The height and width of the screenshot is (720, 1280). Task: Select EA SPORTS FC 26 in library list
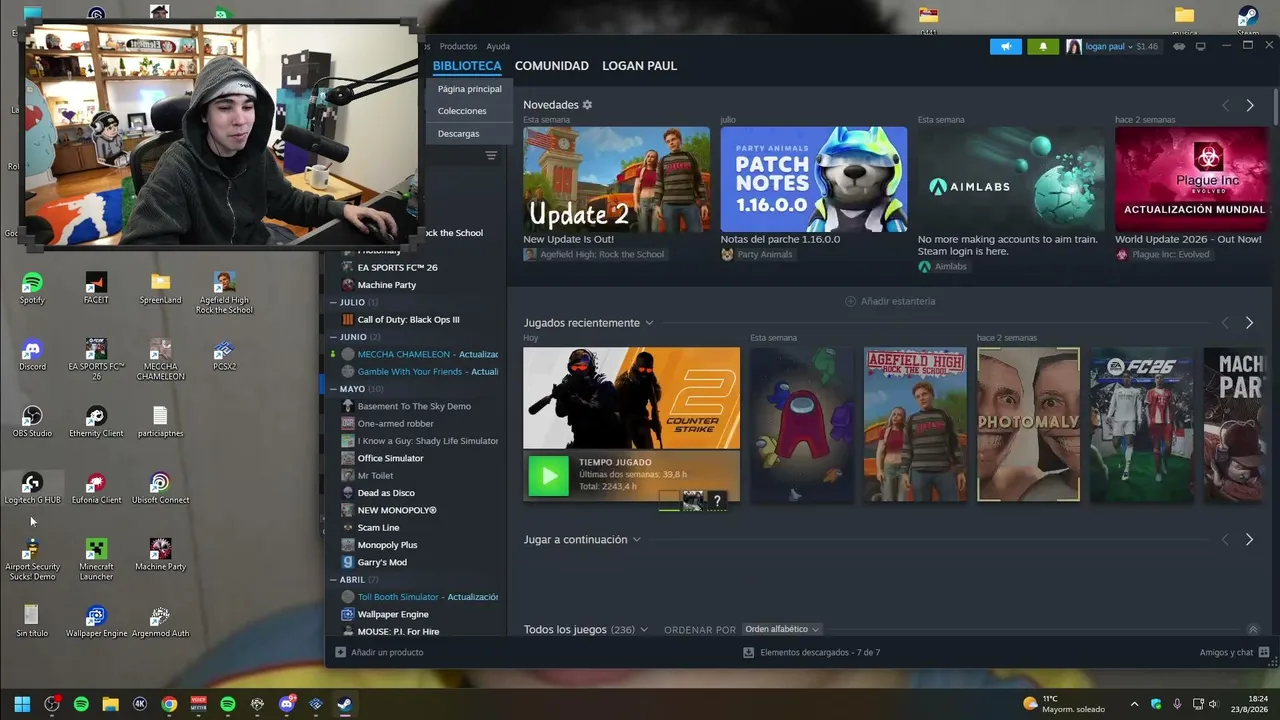[x=398, y=268]
